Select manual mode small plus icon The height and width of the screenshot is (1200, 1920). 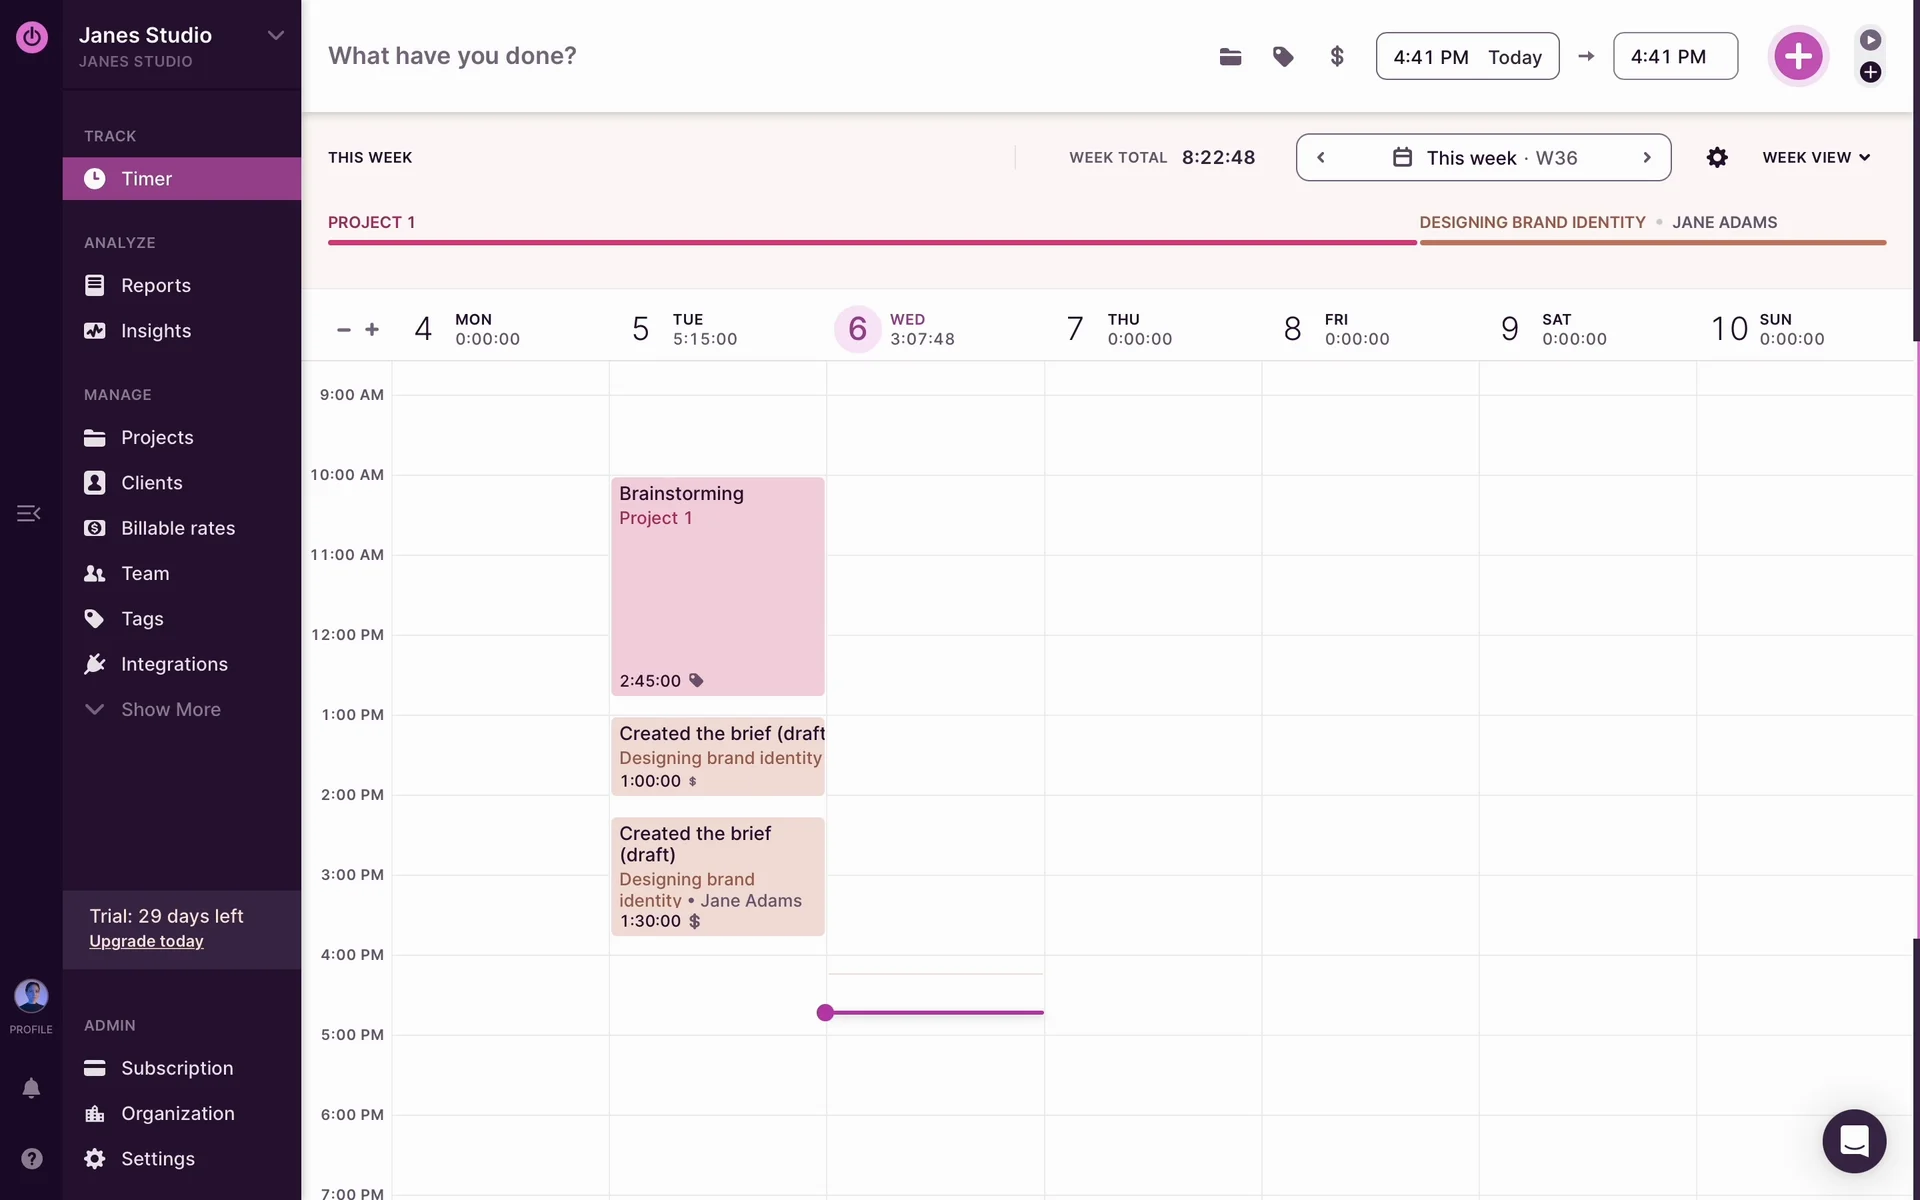(1870, 72)
